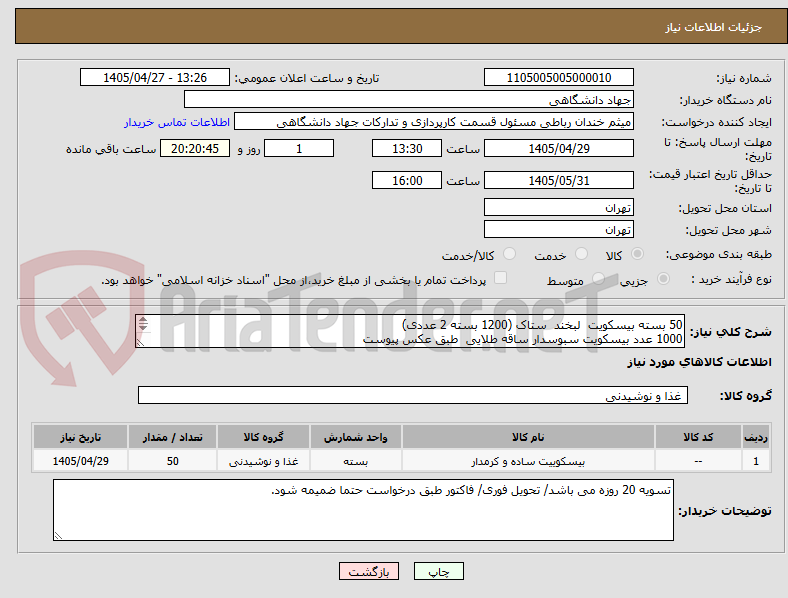Select the جزیی purchase type radio
The height and width of the screenshot is (598, 788).
pyautogui.click(x=663, y=278)
